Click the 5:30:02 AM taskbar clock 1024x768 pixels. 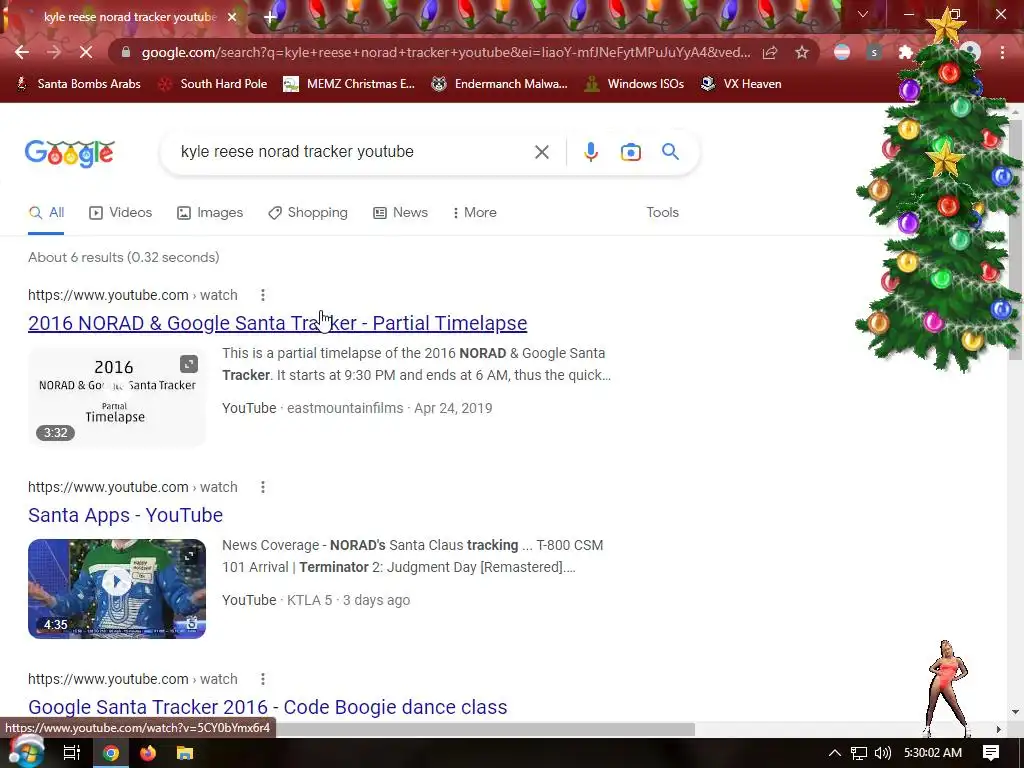(933, 753)
